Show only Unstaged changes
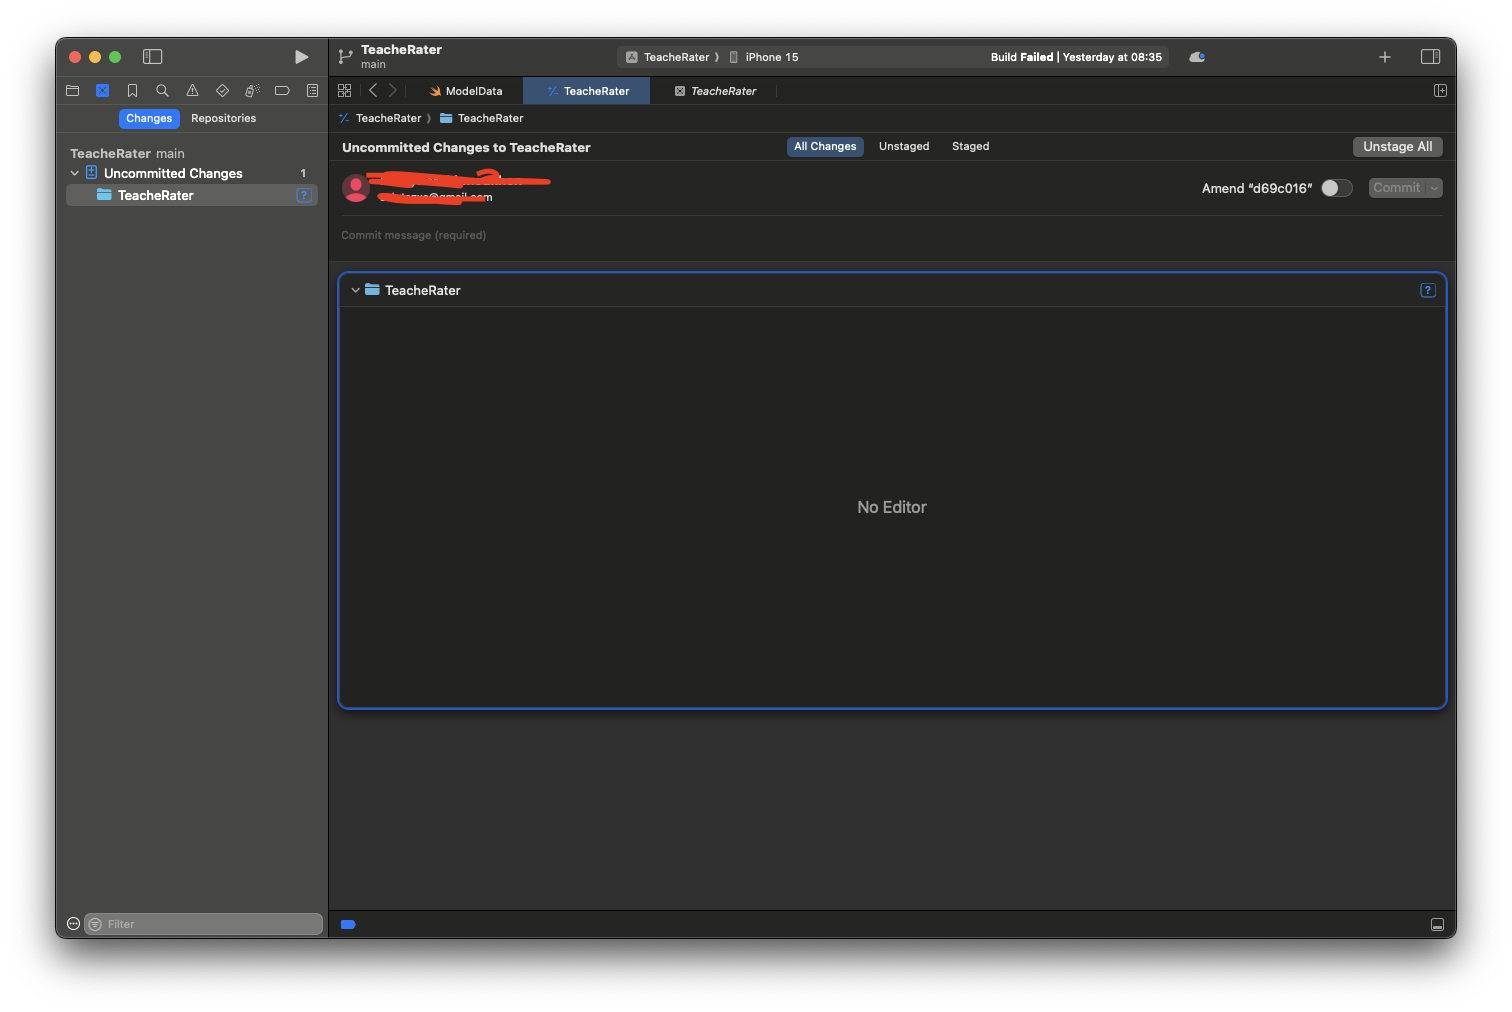This screenshot has height=1012, width=1512. 904,146
